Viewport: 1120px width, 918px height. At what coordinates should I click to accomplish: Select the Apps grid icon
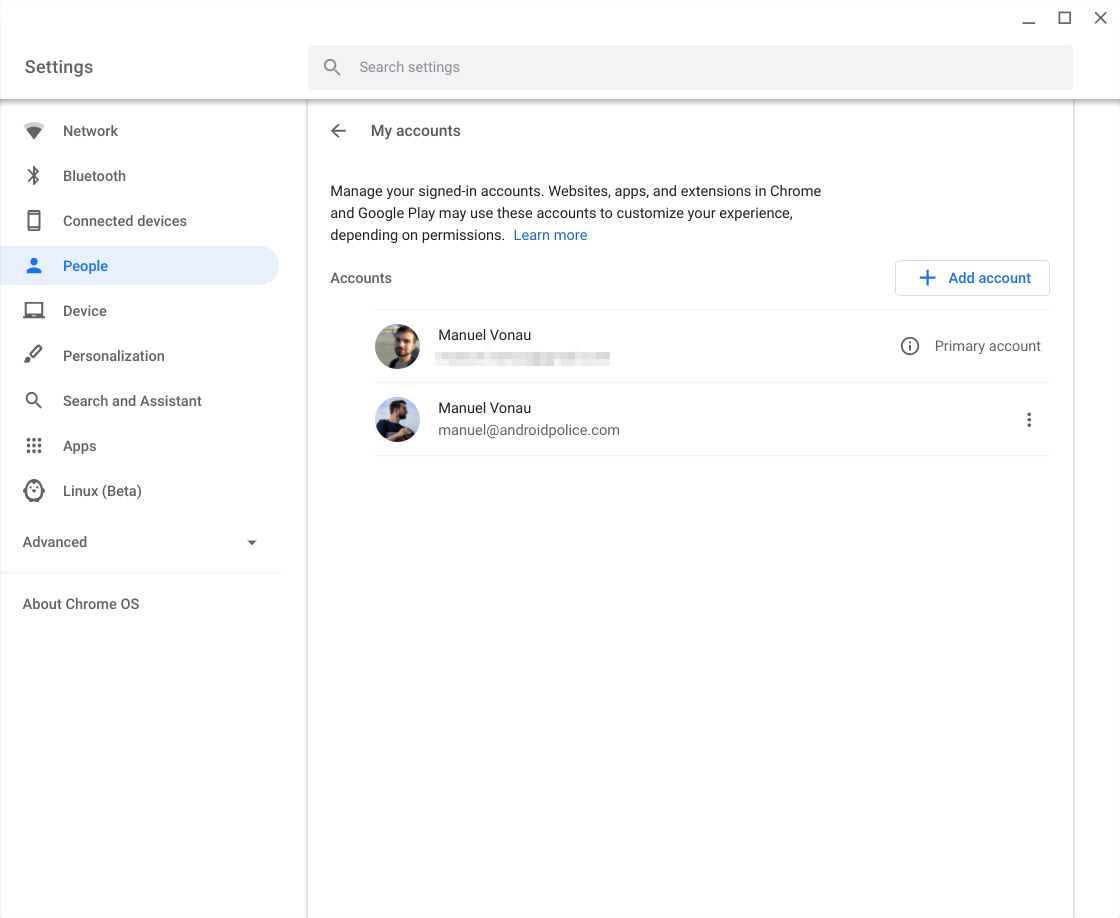tap(34, 445)
